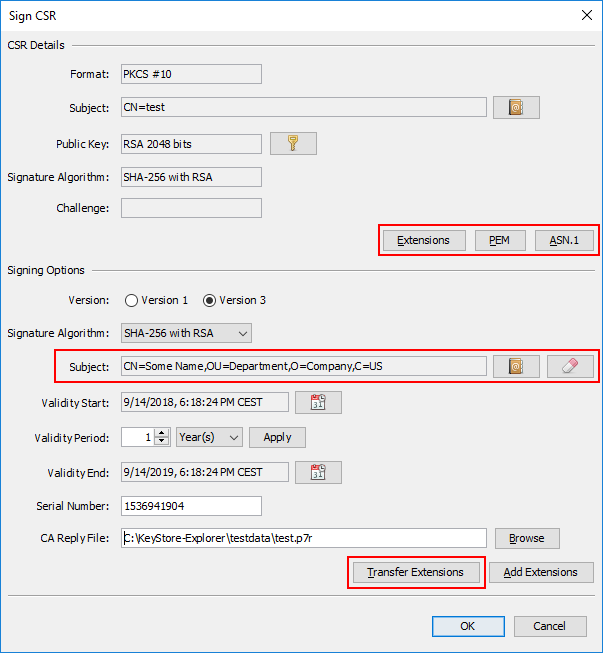The image size is (603, 653).
Task: Click Transfer Extensions button
Action: pos(415,572)
